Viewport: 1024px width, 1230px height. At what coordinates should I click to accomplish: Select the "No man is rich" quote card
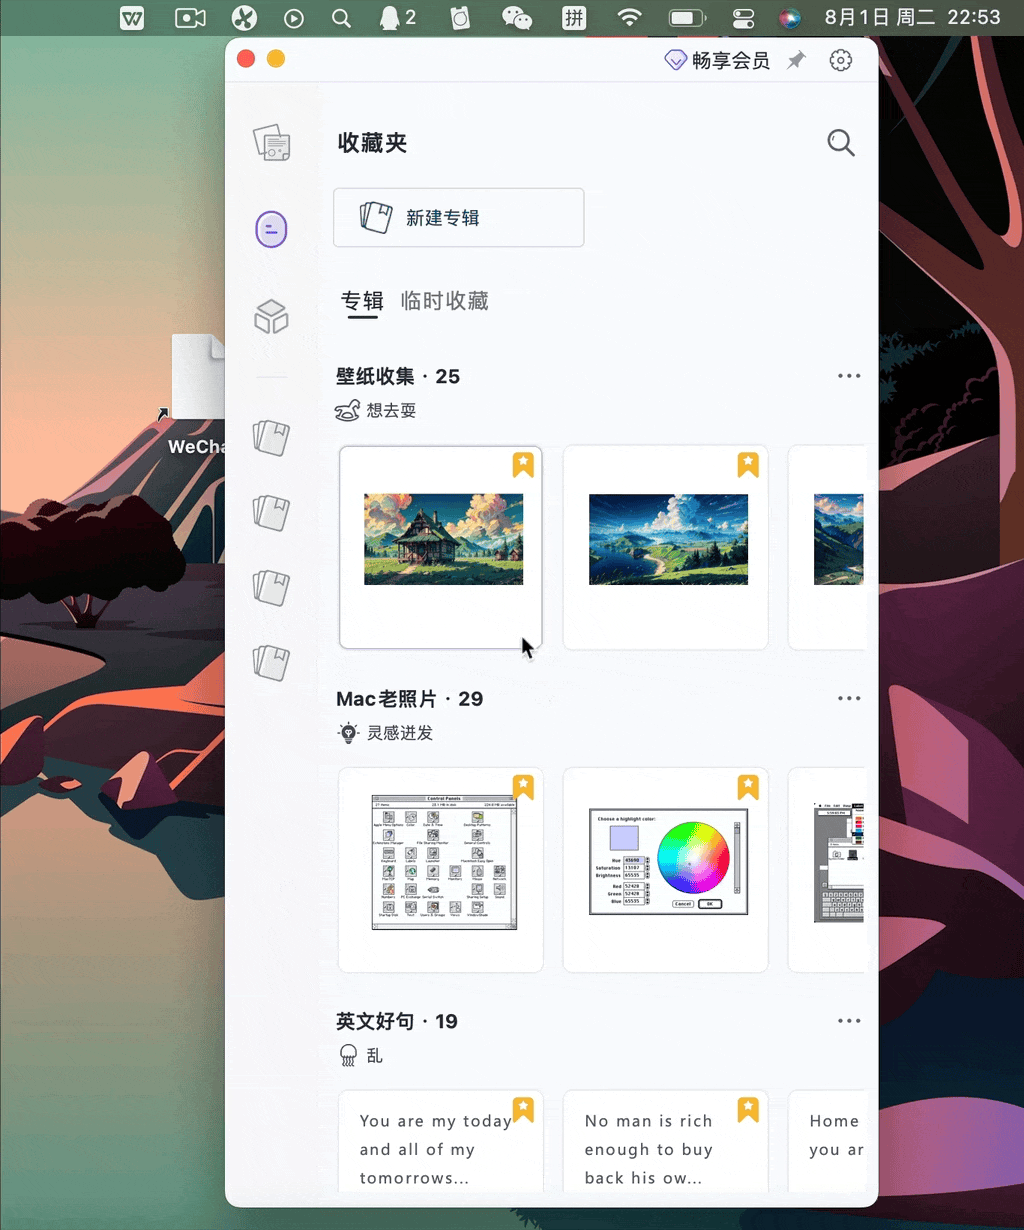[666, 1141]
